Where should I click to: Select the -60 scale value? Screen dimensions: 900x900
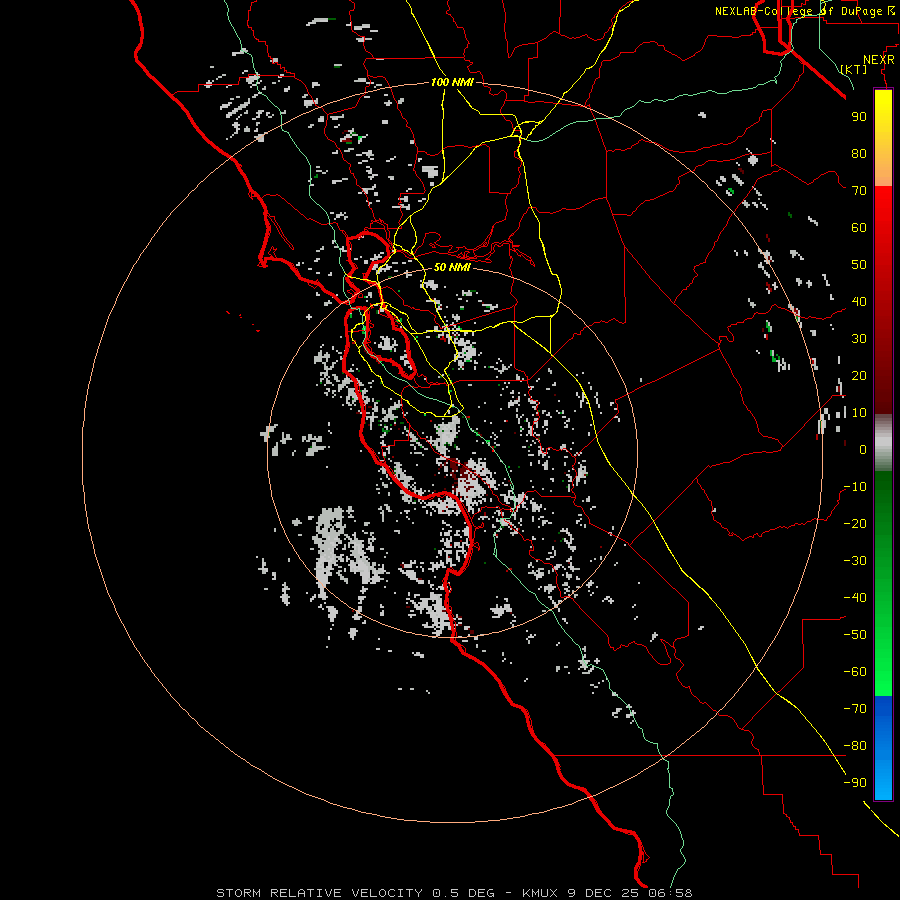[855, 672]
